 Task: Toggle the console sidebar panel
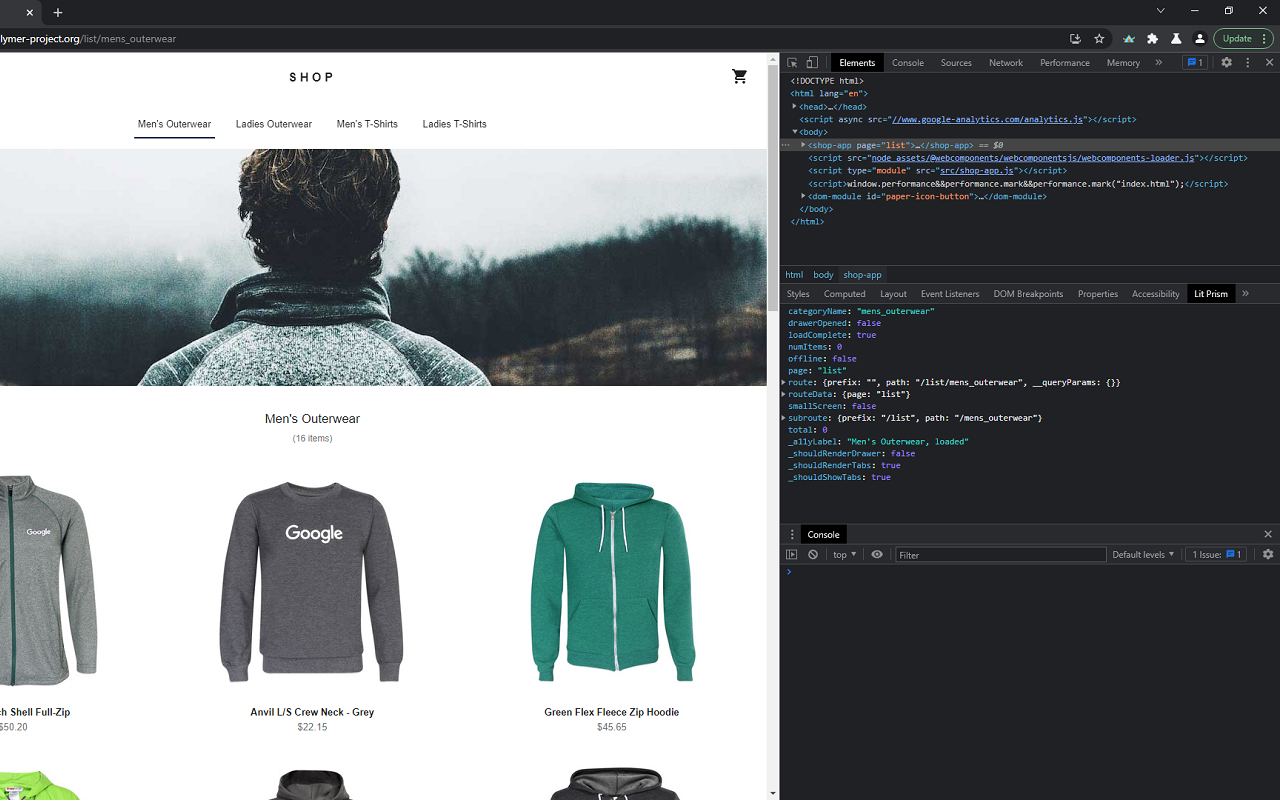click(x=792, y=554)
